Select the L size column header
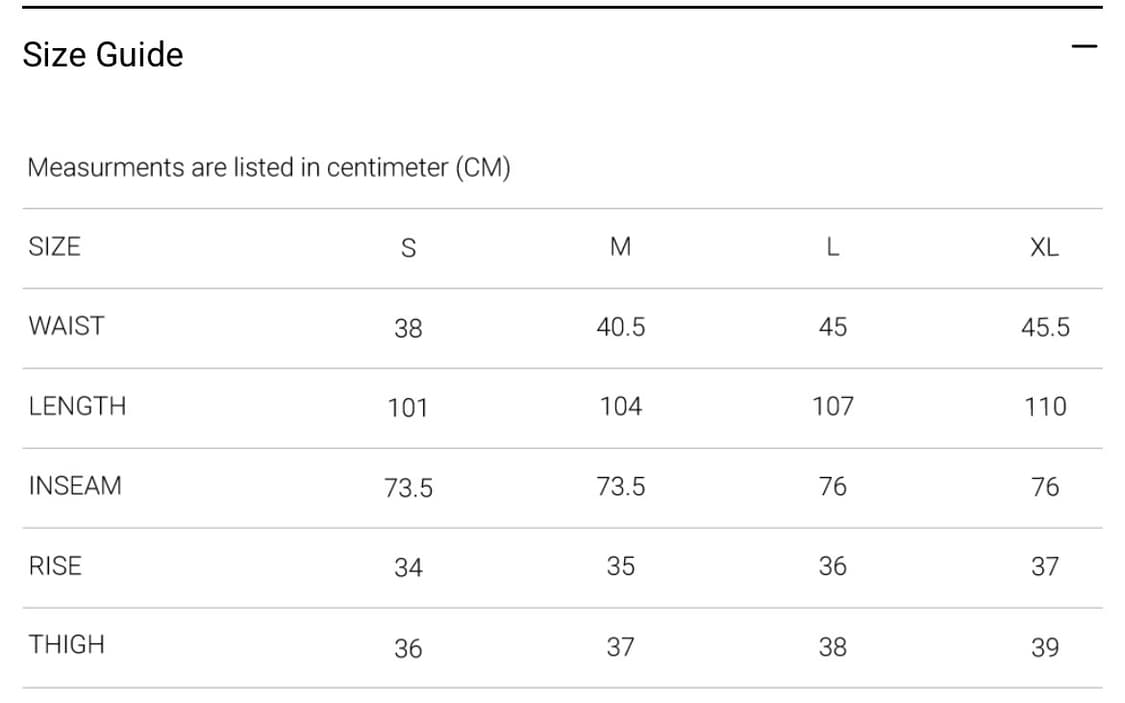The image size is (1125, 703). (832, 247)
